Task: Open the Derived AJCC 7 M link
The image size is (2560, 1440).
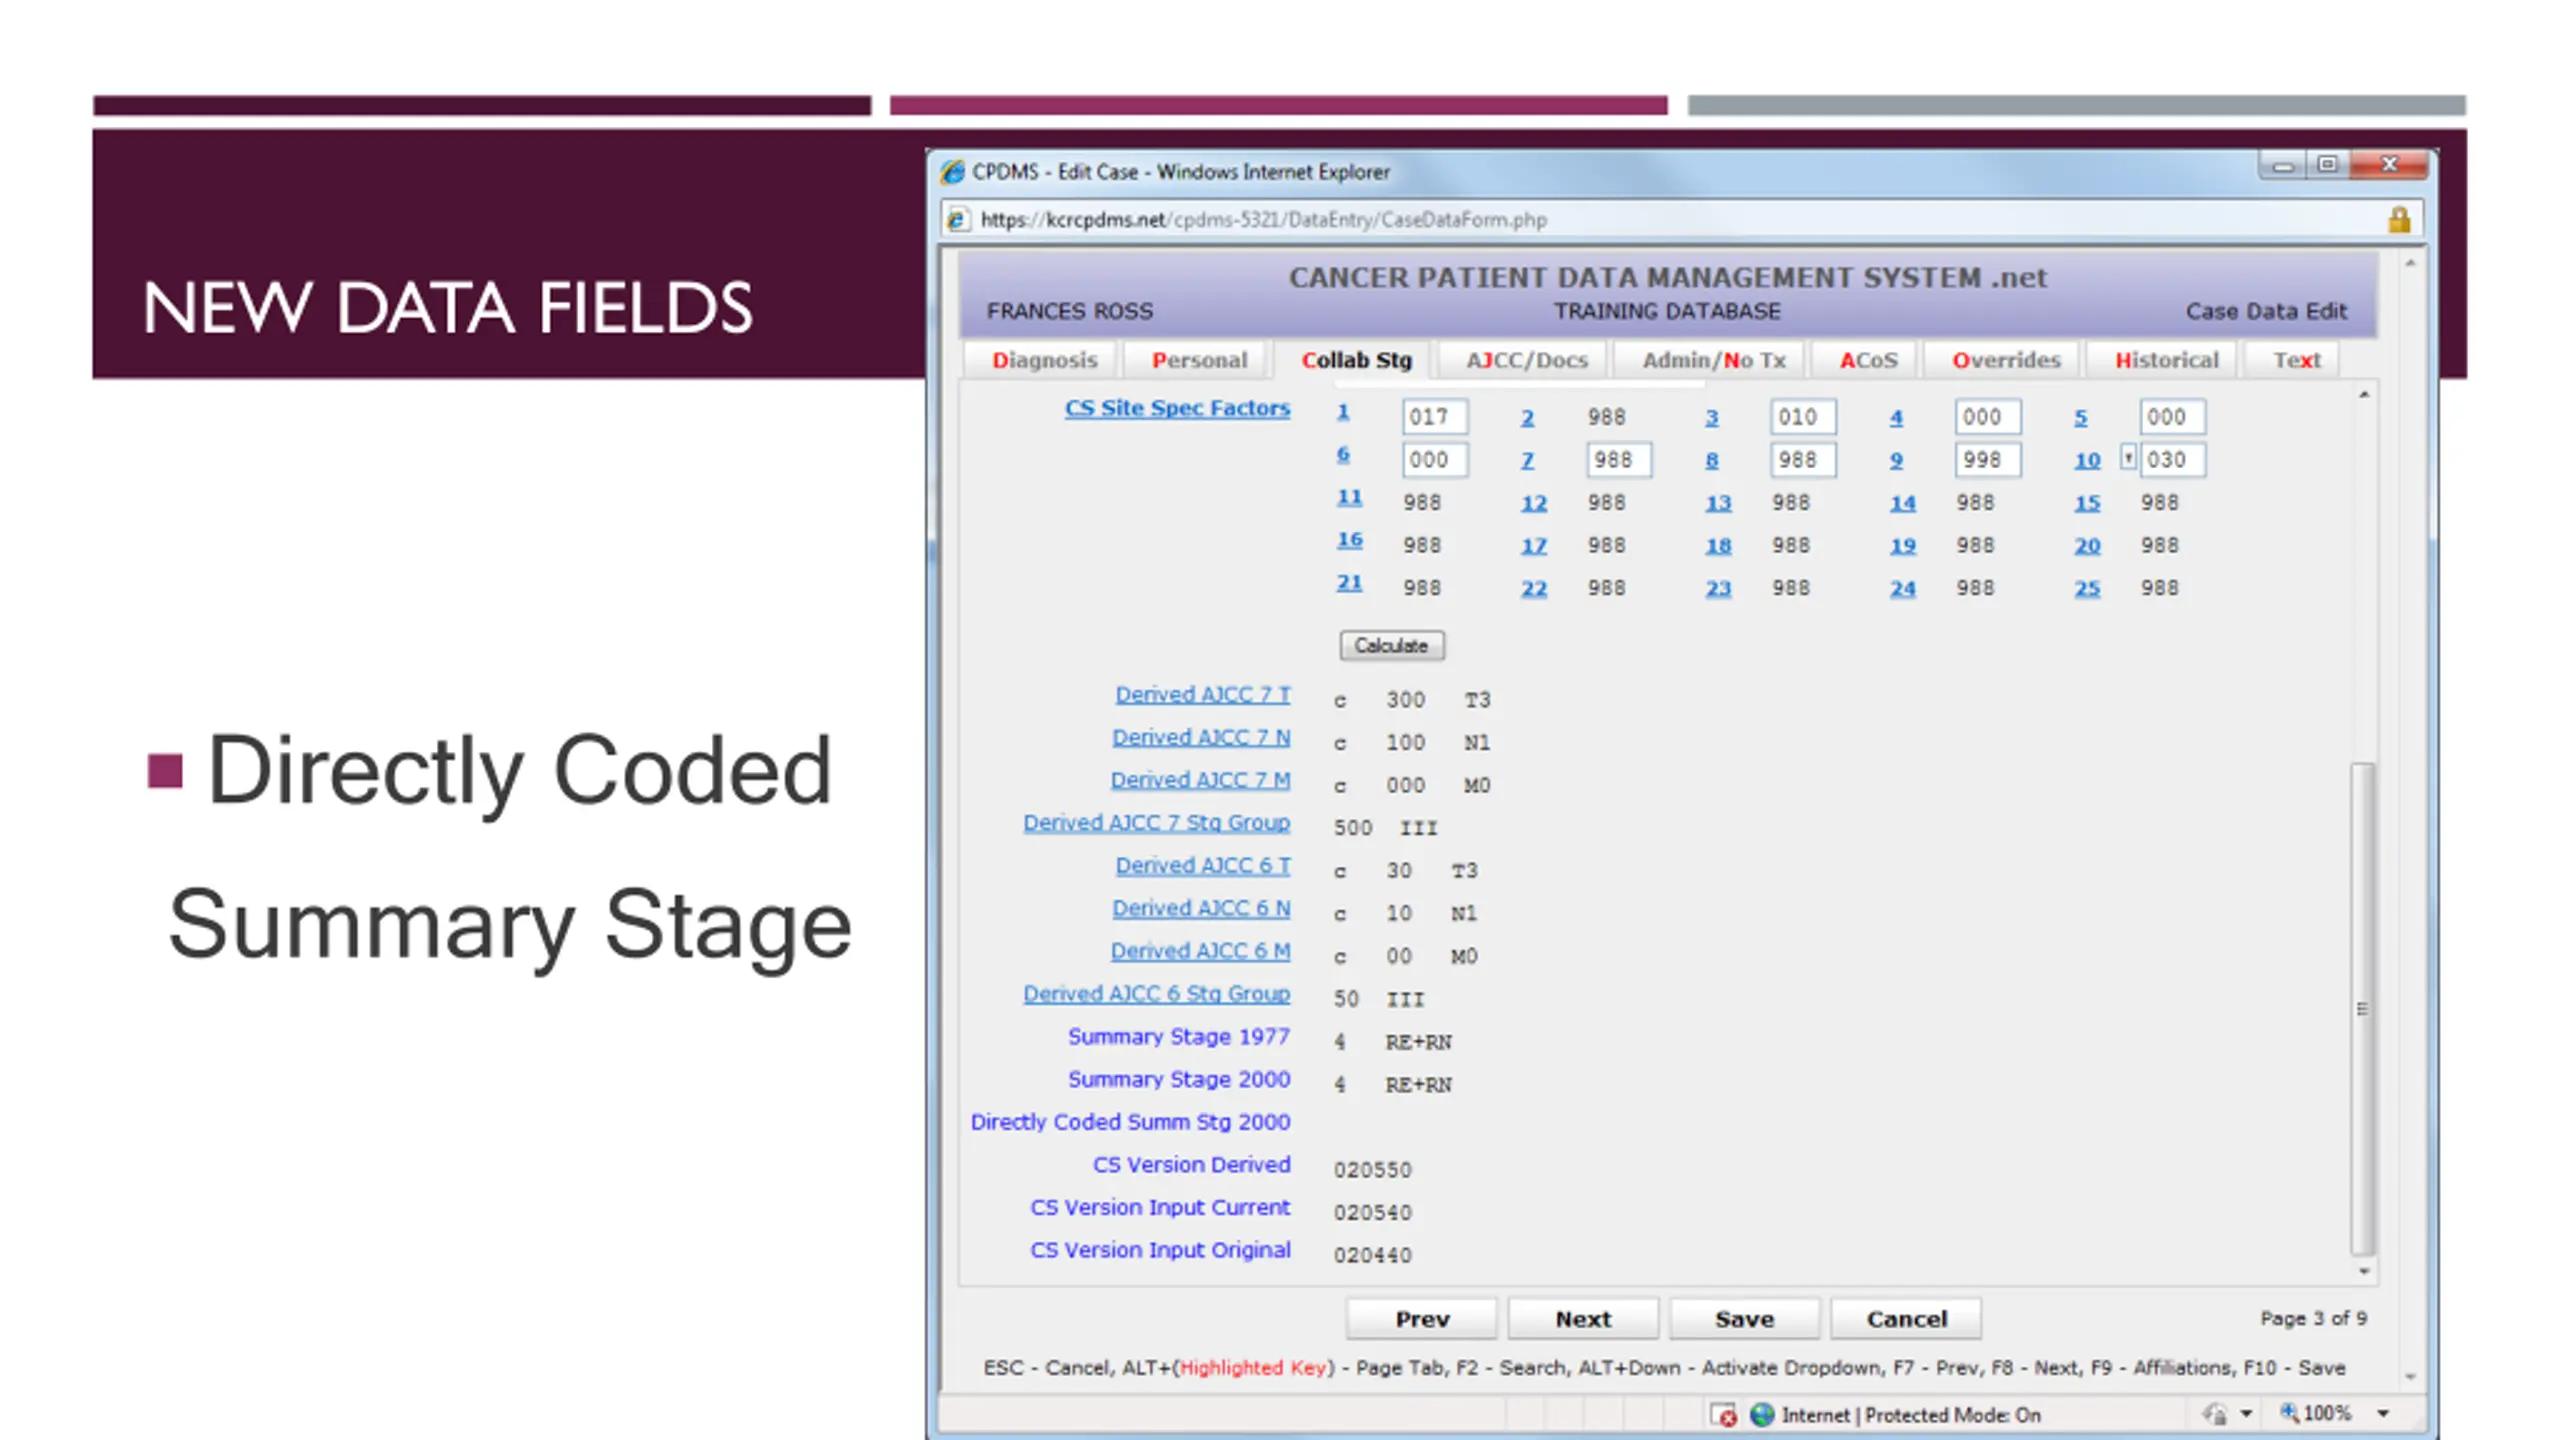Action: tap(1200, 780)
